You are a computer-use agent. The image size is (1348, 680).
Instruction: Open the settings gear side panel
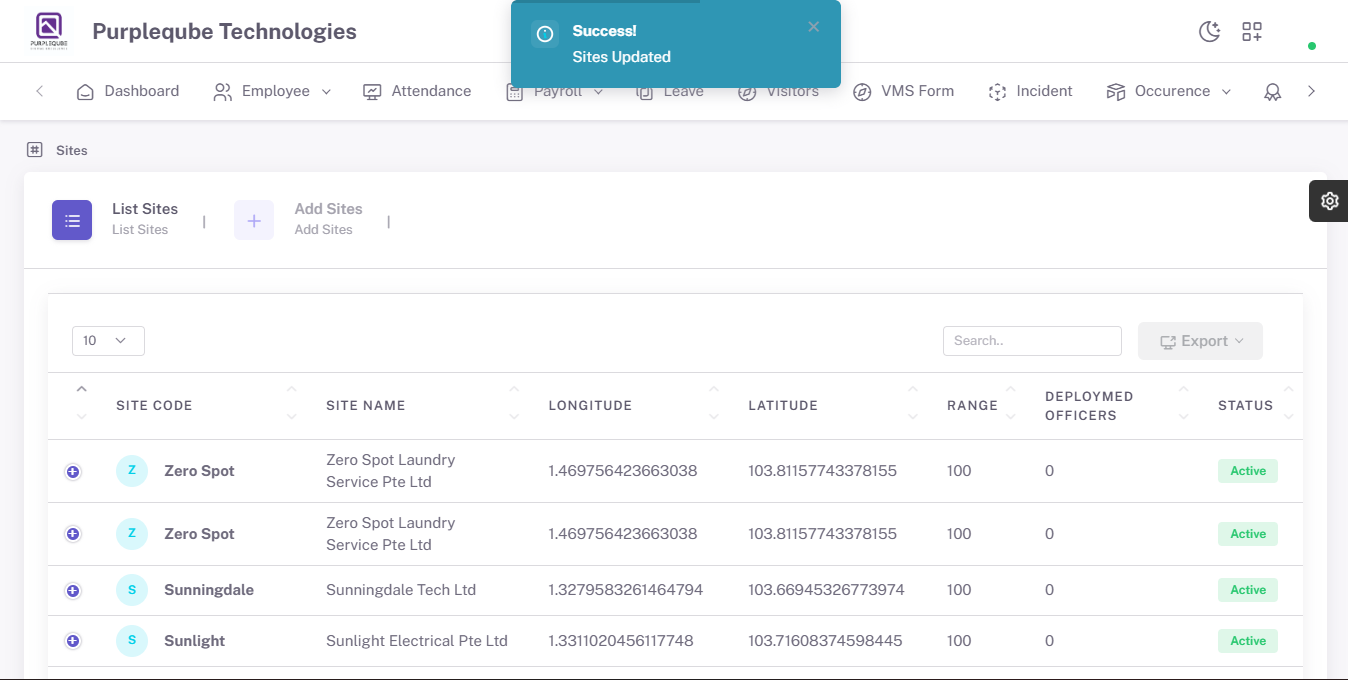coord(1329,201)
